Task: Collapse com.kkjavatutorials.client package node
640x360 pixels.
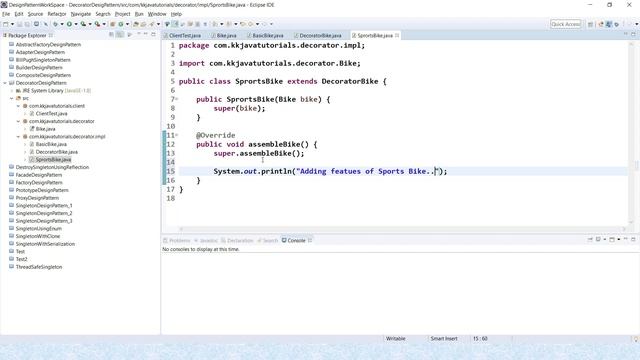Action: click(18, 106)
